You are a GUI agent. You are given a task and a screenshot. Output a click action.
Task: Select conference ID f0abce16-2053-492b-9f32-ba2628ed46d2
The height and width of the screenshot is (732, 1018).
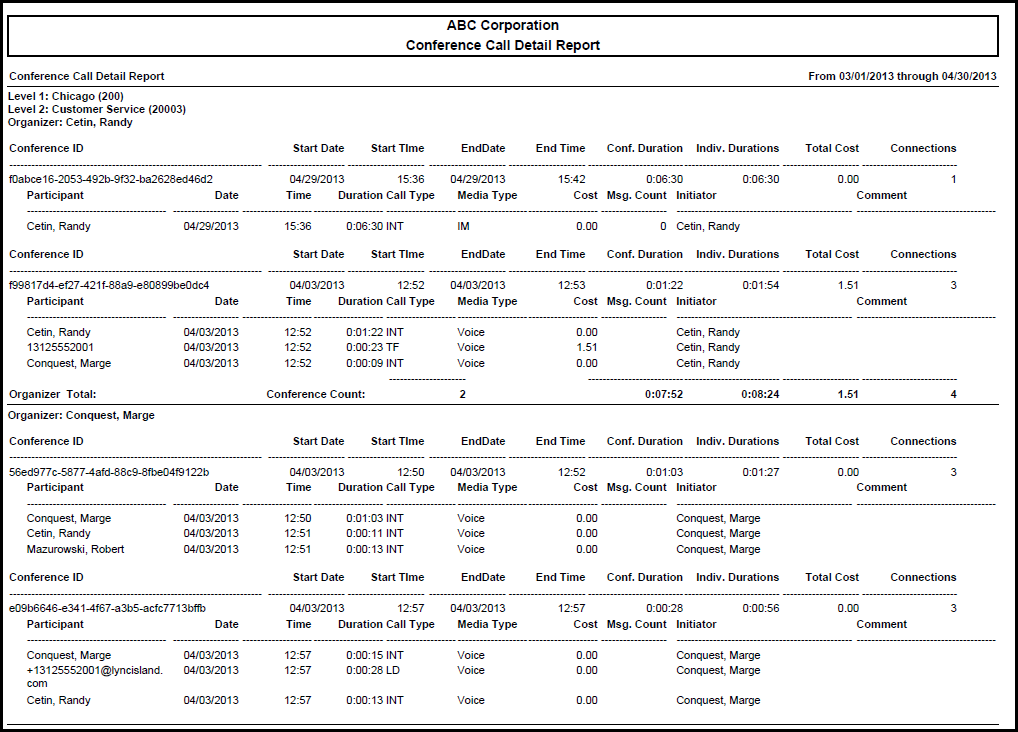pyautogui.click(x=130, y=179)
